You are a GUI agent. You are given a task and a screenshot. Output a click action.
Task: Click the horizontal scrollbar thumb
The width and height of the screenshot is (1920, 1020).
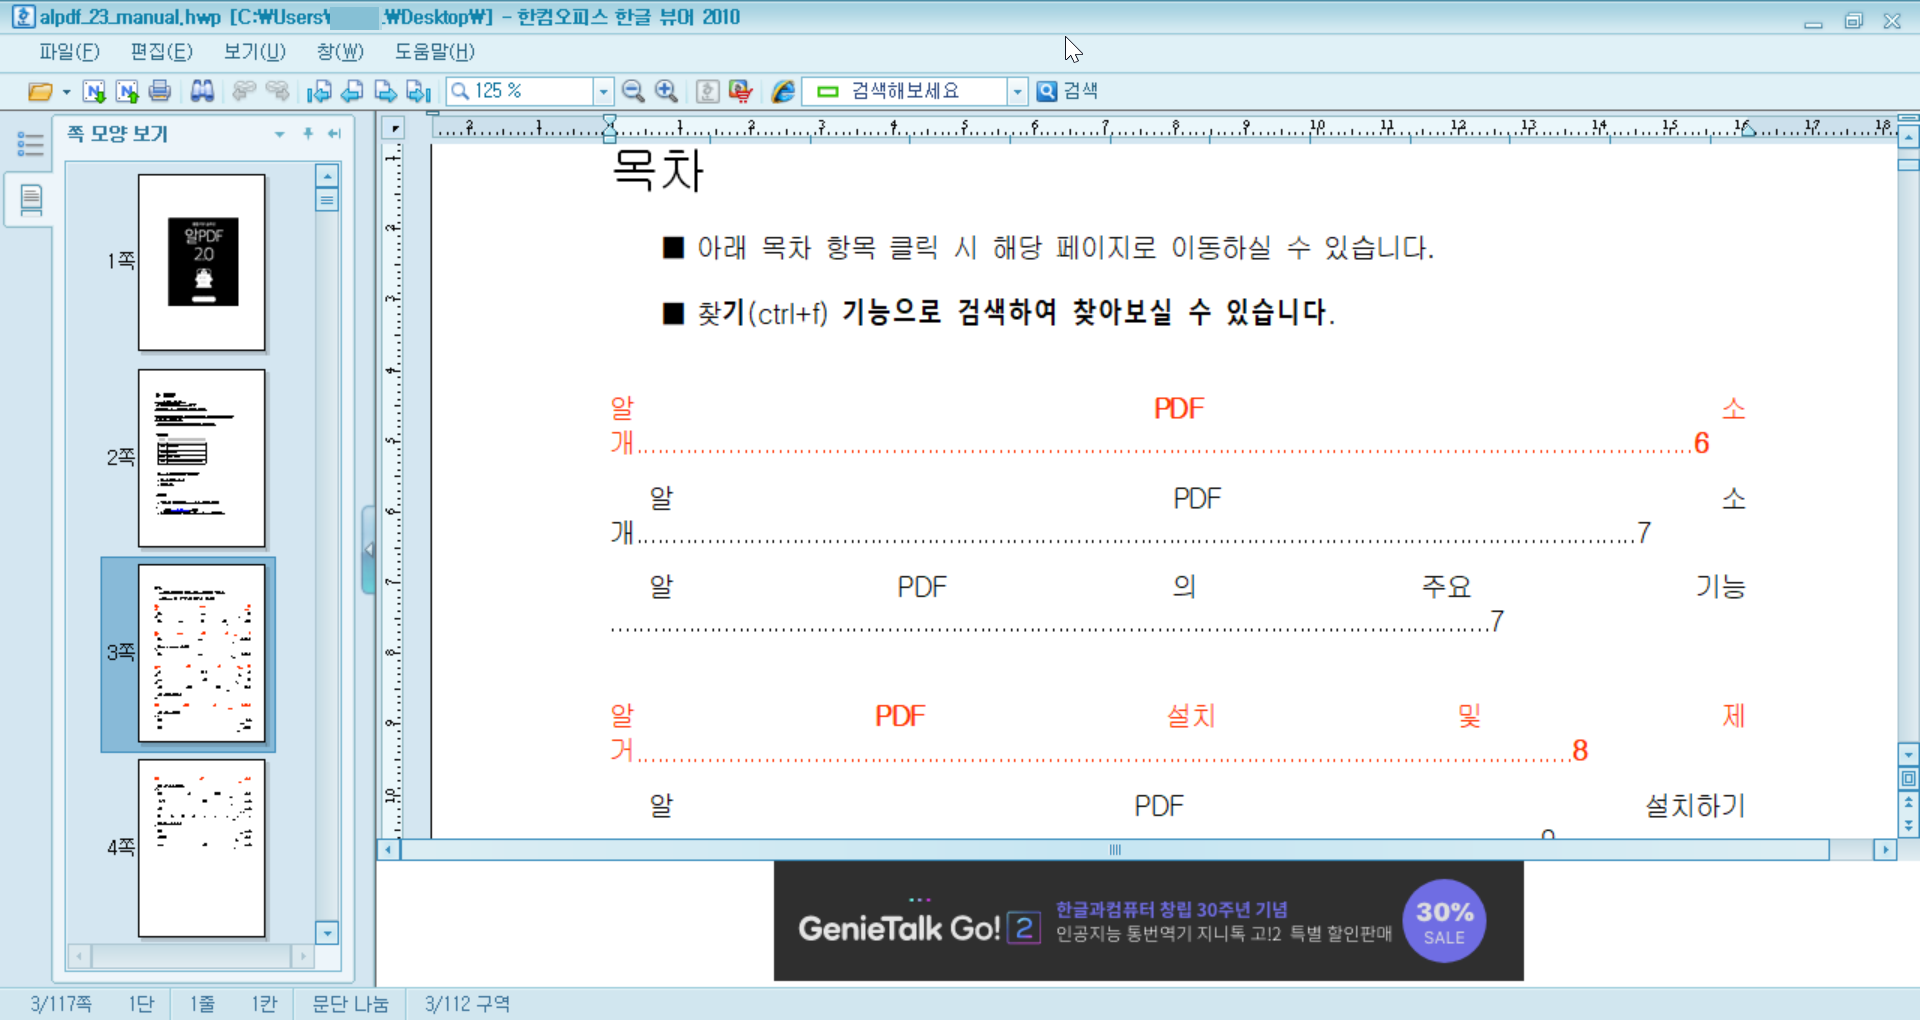coord(1115,850)
